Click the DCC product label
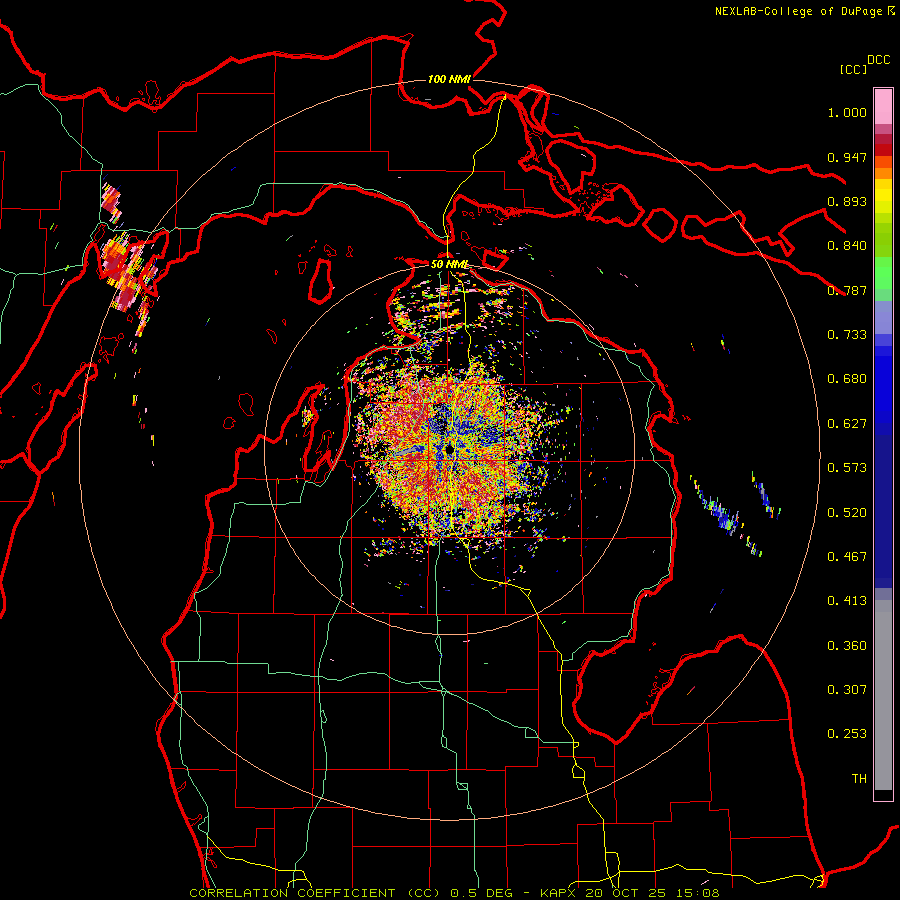This screenshot has height=900, width=900. 879,60
